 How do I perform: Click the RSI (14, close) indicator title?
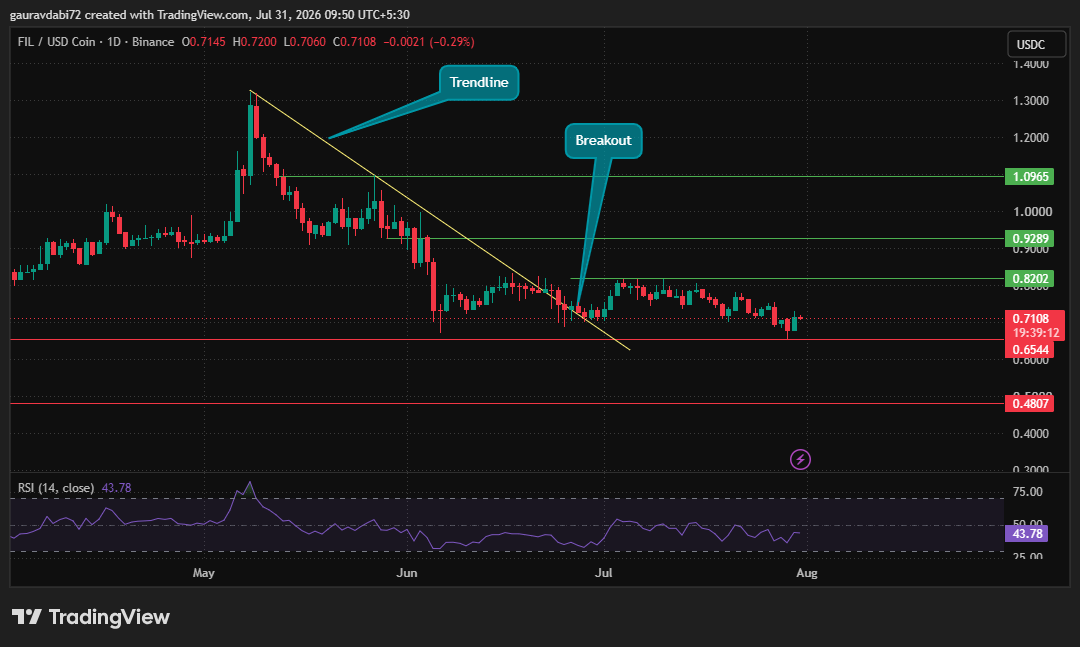[56, 488]
